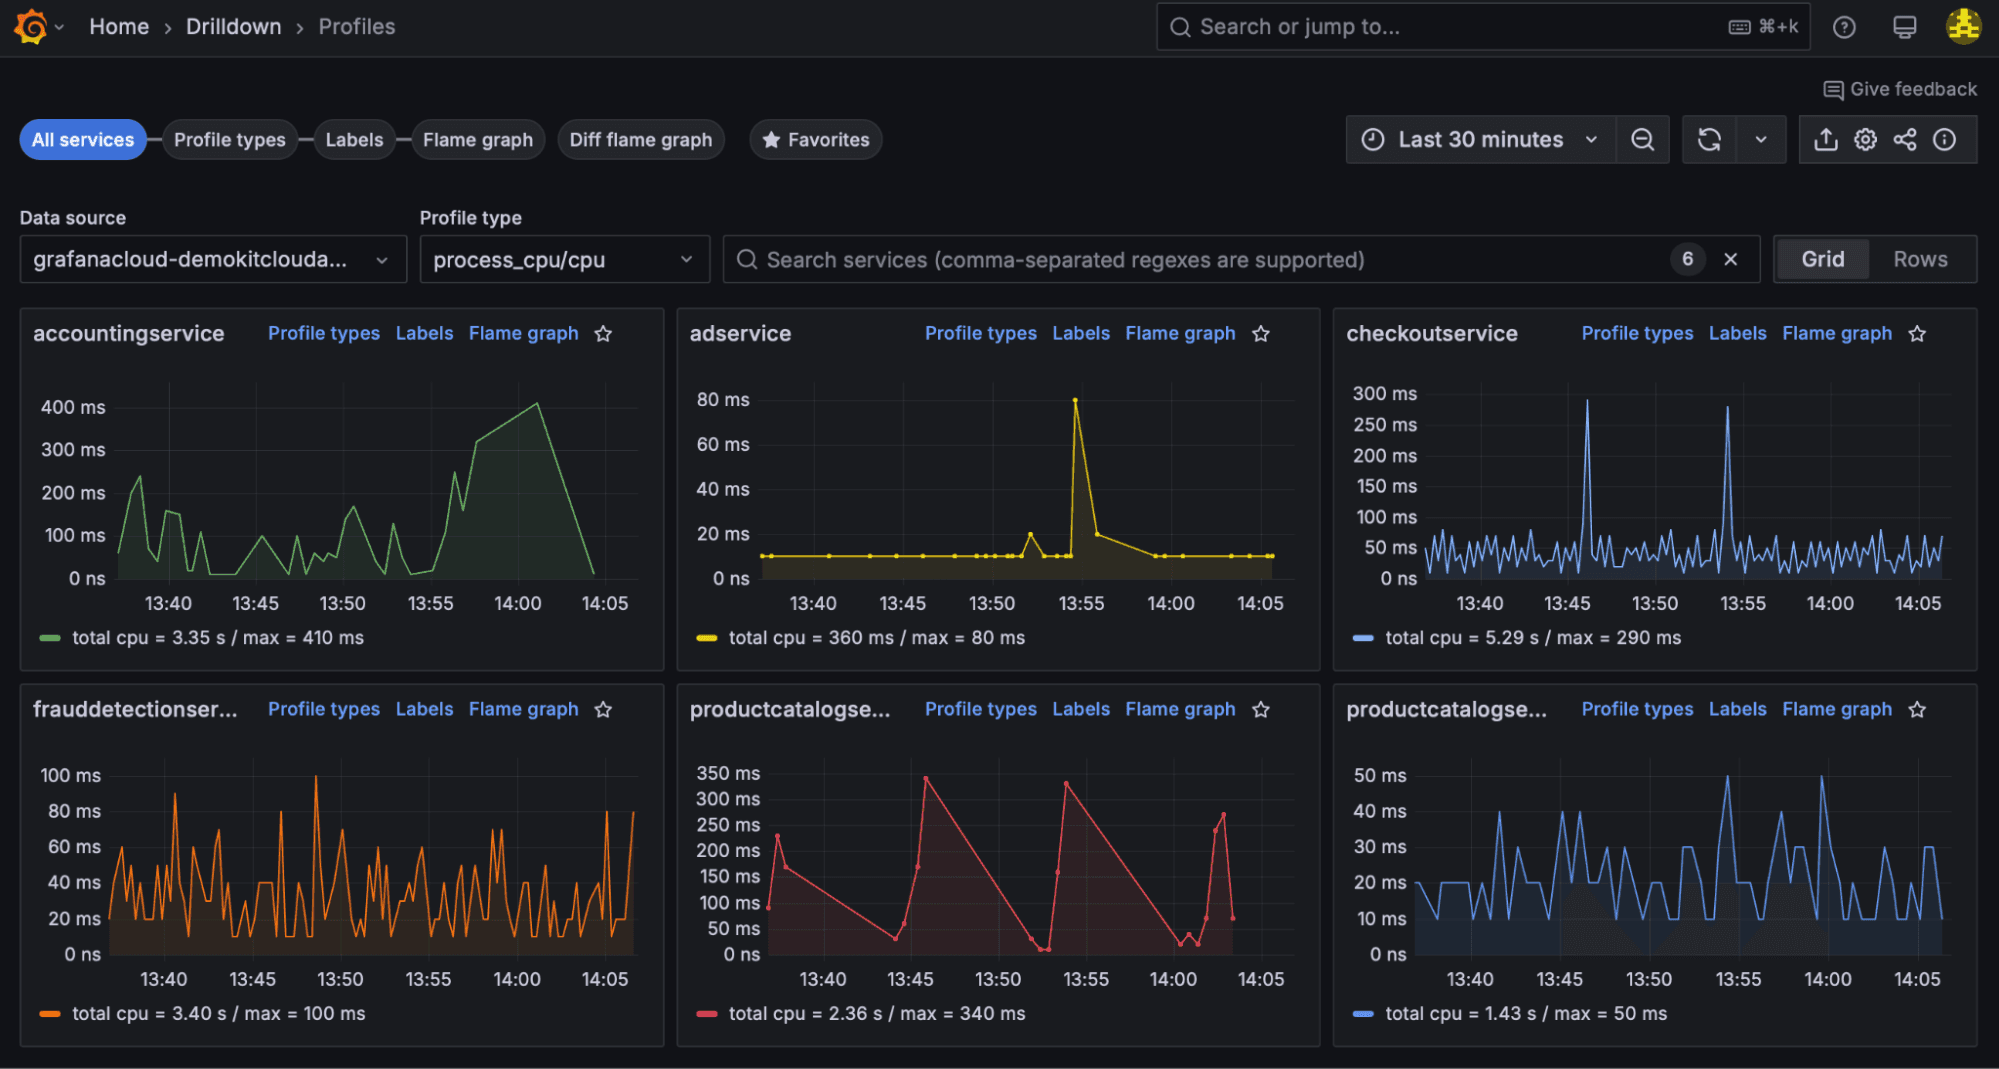This screenshot has height=1069, width=1999.
Task: Select the Labels tab
Action: coord(354,139)
